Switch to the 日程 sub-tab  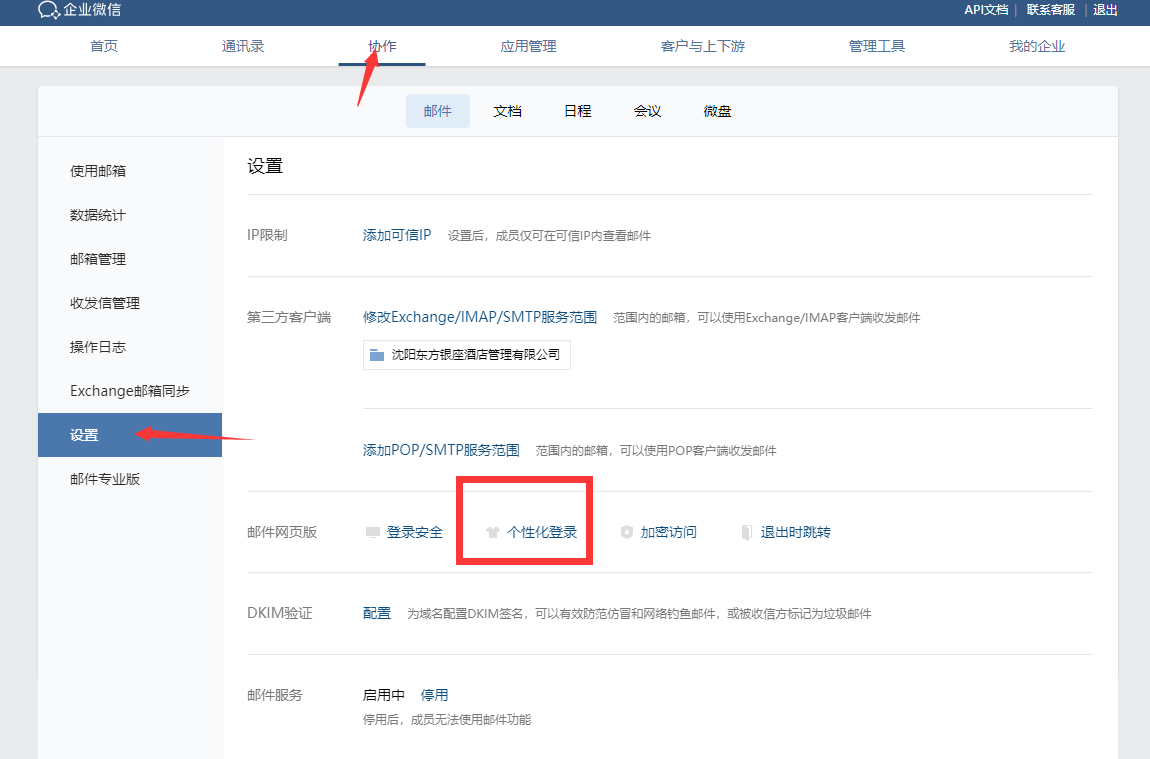(578, 111)
